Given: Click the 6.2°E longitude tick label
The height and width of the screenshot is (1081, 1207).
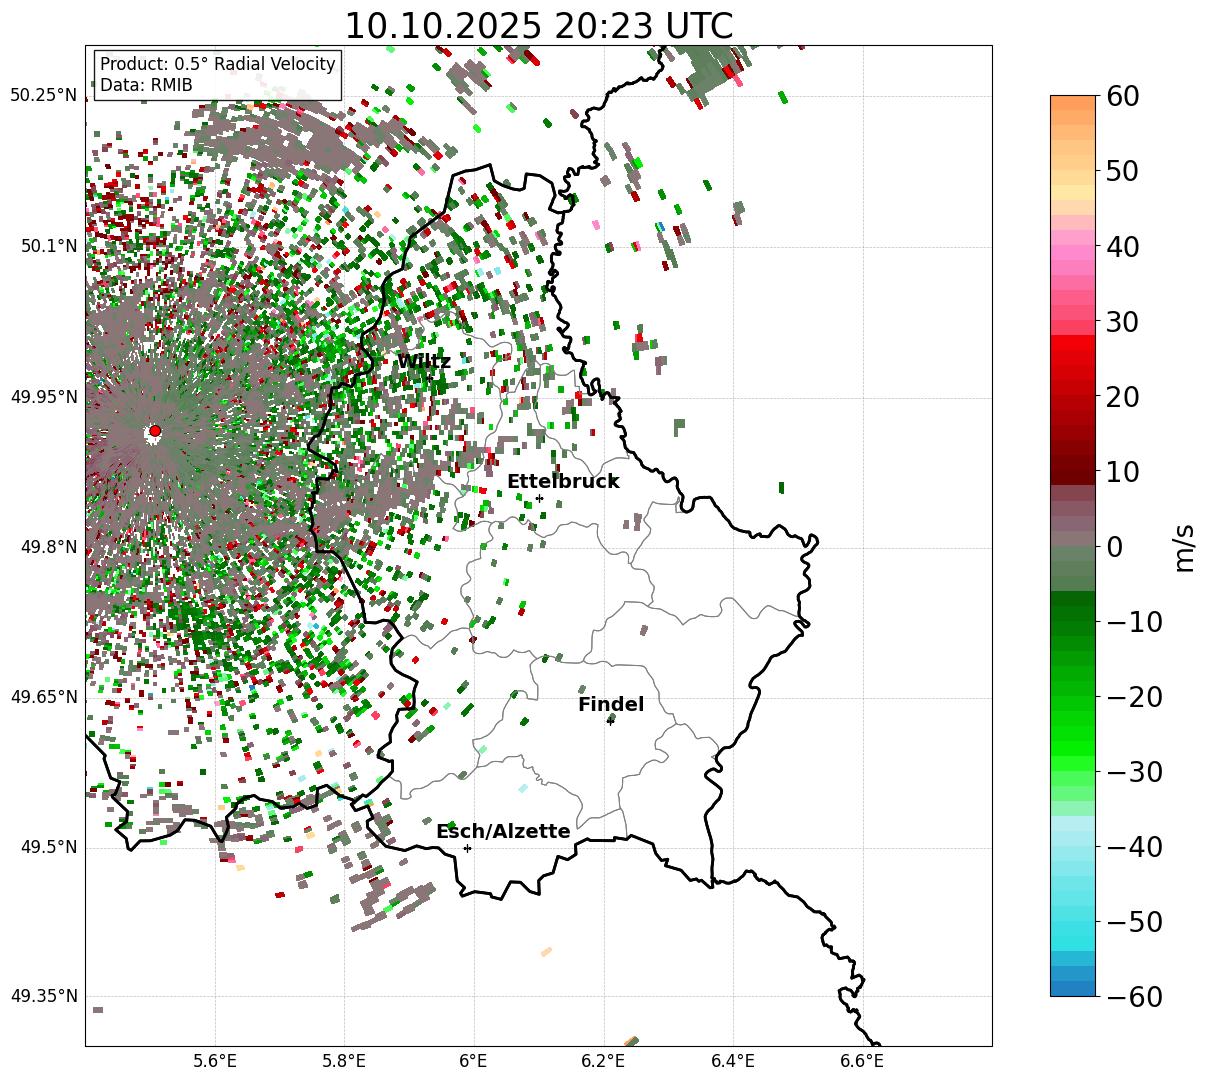Looking at the screenshot, I should [604, 1061].
